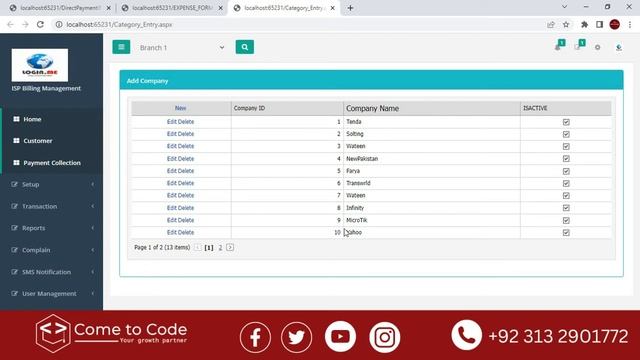This screenshot has width=640, height=360.
Task: Click the Home grid icon
Action: coord(16,119)
